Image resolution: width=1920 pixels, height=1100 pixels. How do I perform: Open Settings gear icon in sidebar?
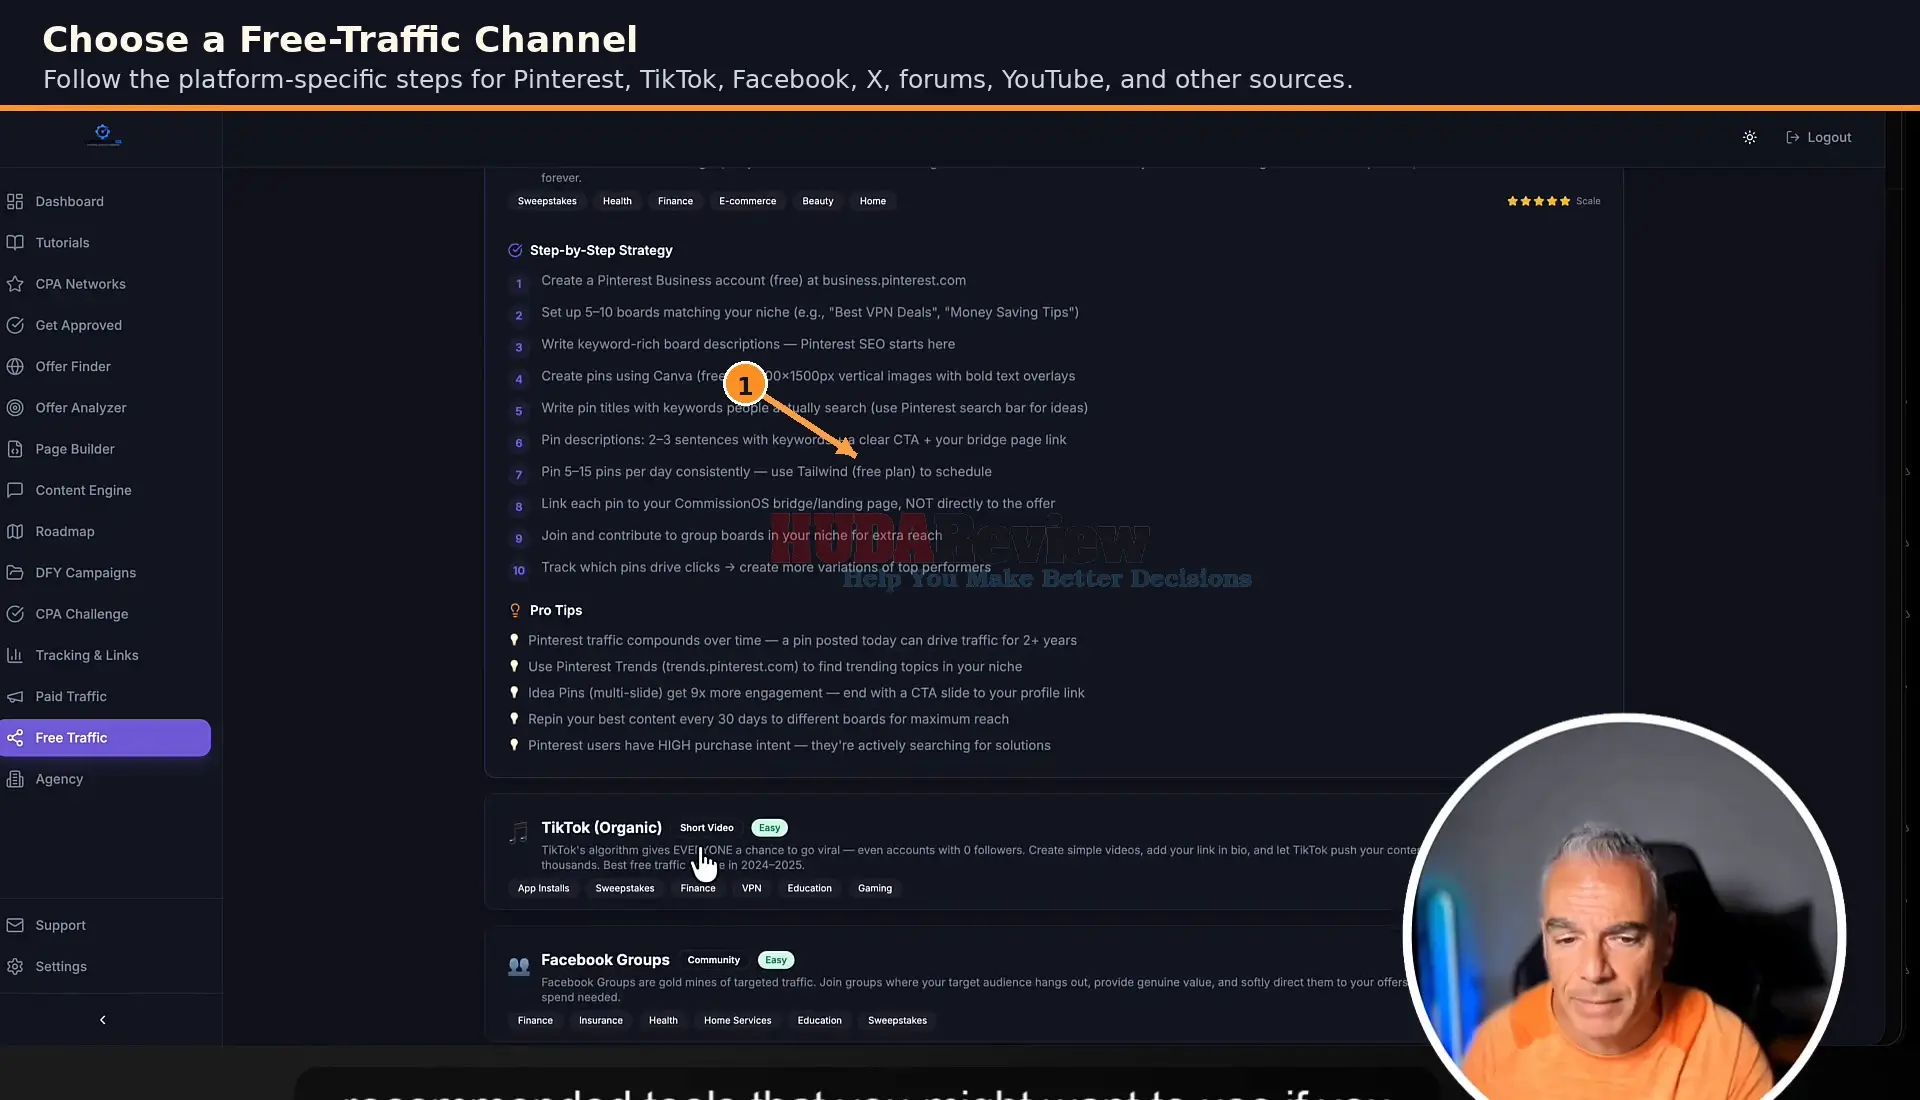tap(15, 966)
